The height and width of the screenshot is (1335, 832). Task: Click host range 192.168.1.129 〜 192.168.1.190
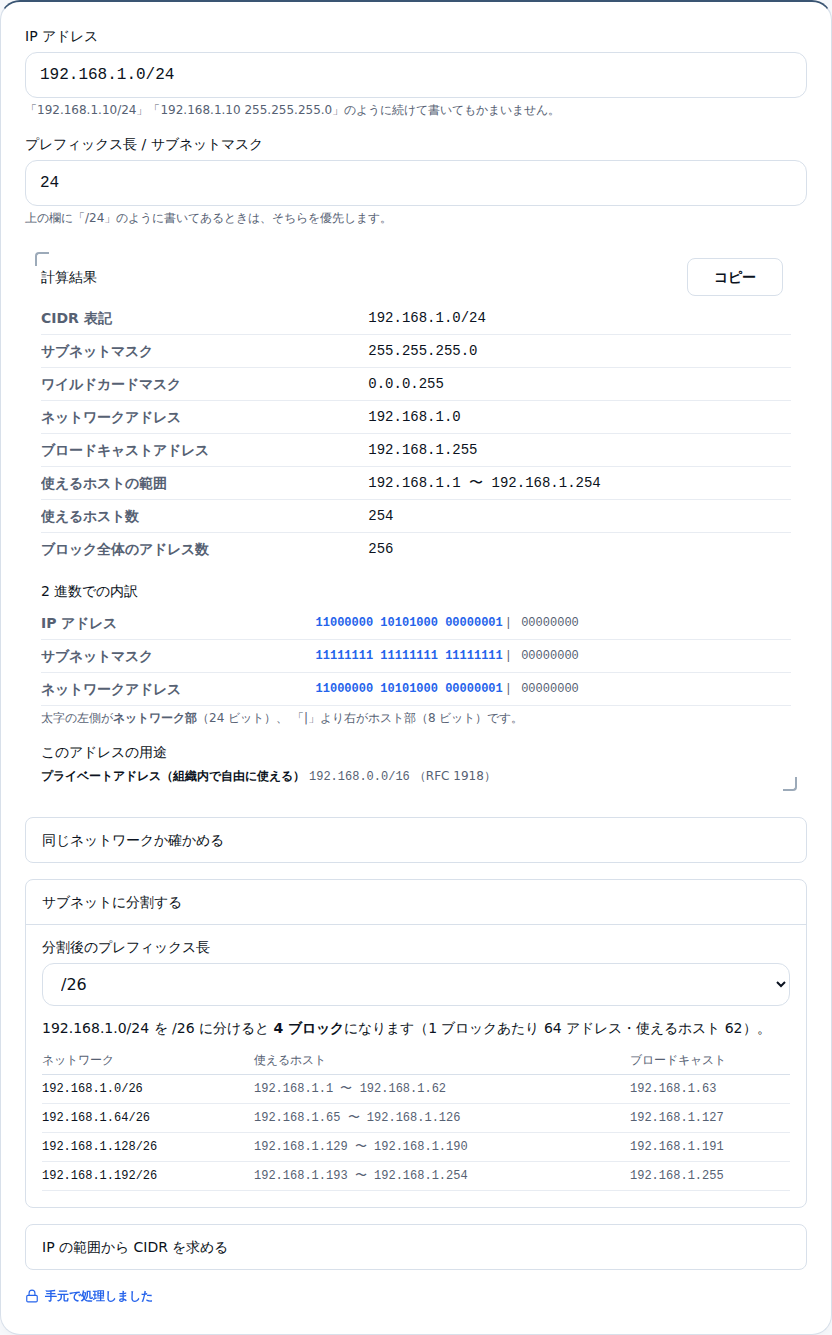pos(361,1147)
